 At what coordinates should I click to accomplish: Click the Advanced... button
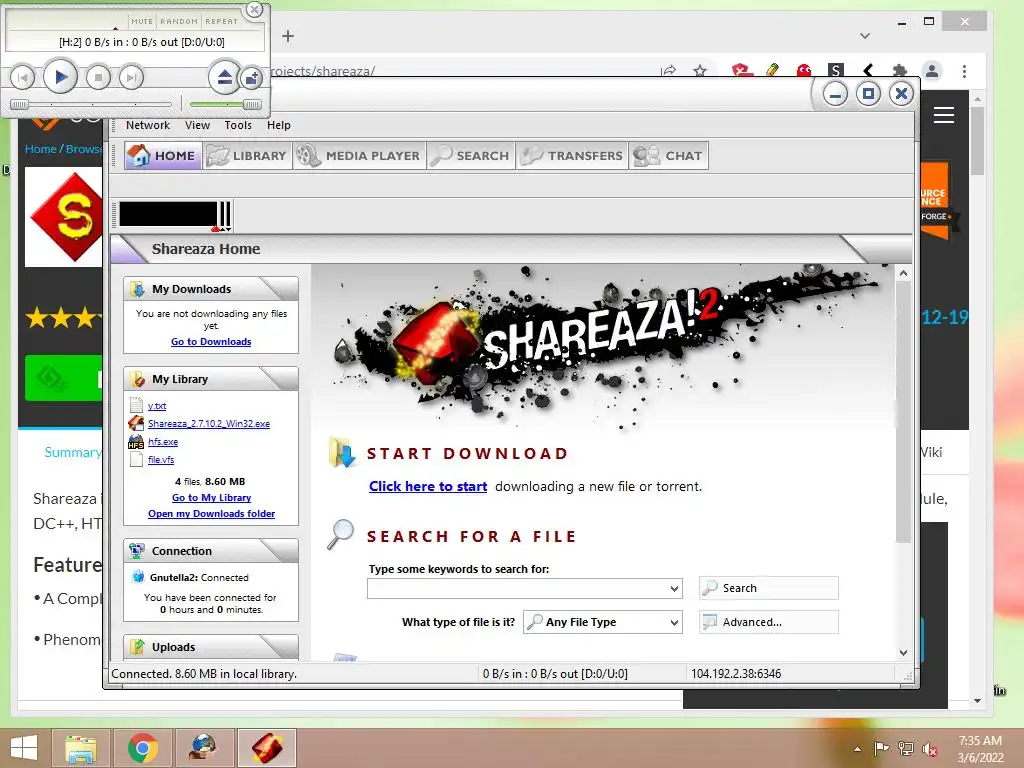point(769,622)
